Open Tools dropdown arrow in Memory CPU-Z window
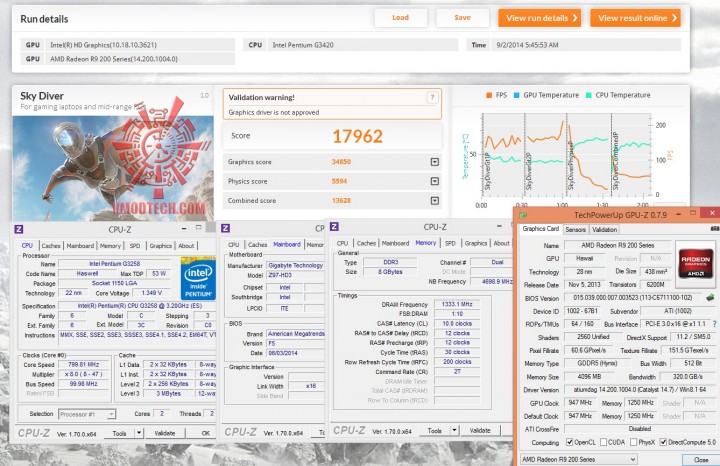 pos(454,431)
